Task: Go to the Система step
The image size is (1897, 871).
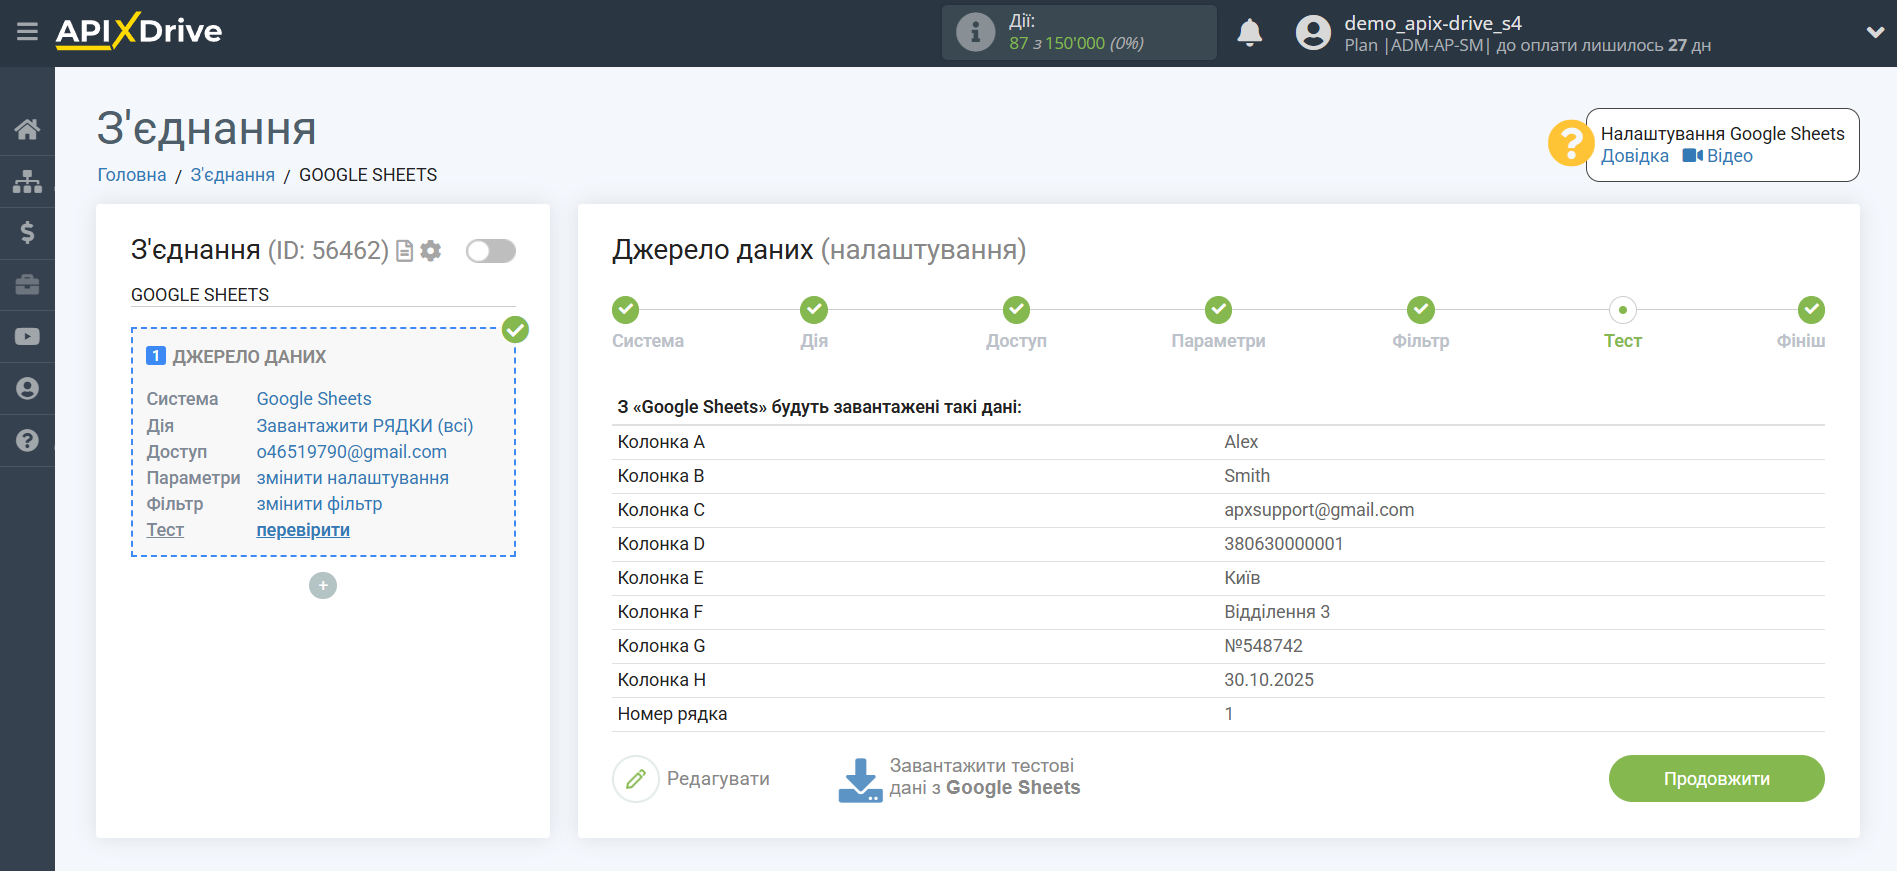Action: pyautogui.click(x=626, y=310)
